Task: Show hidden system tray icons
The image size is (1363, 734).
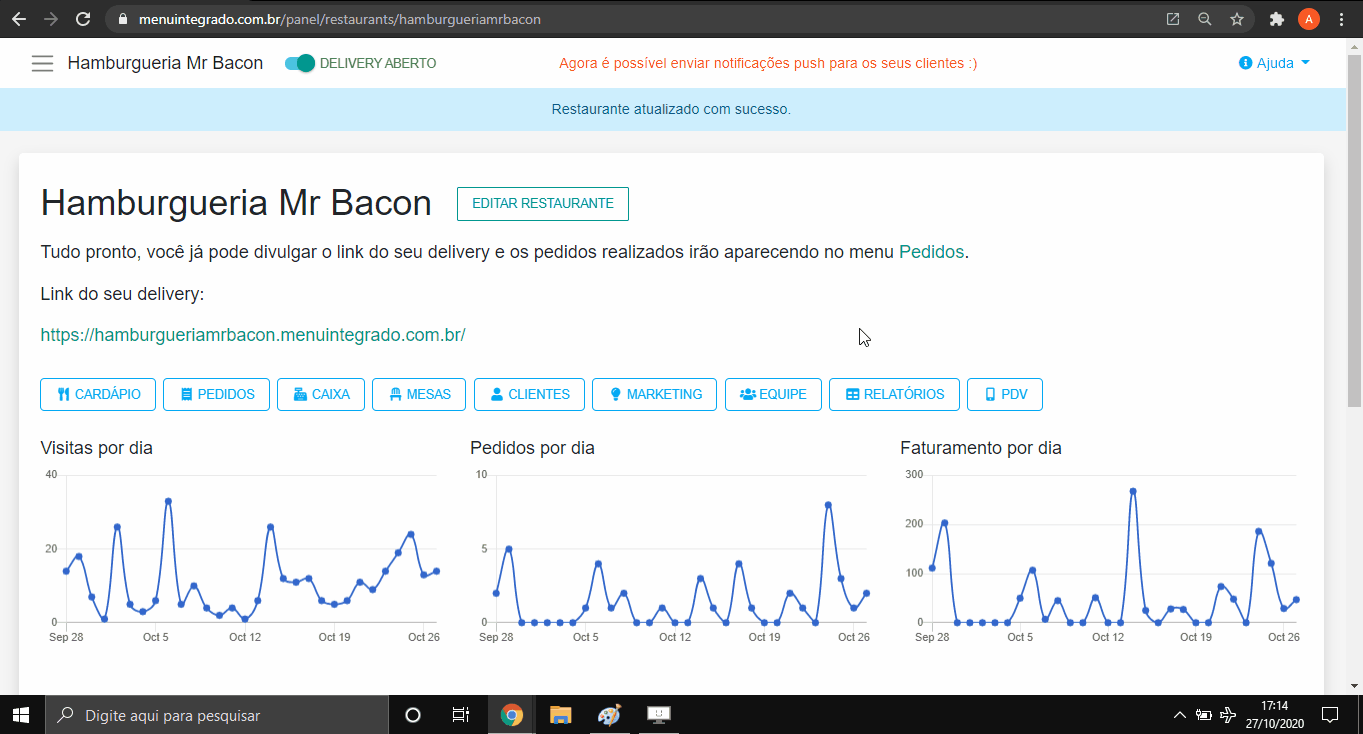Action: [1179, 714]
